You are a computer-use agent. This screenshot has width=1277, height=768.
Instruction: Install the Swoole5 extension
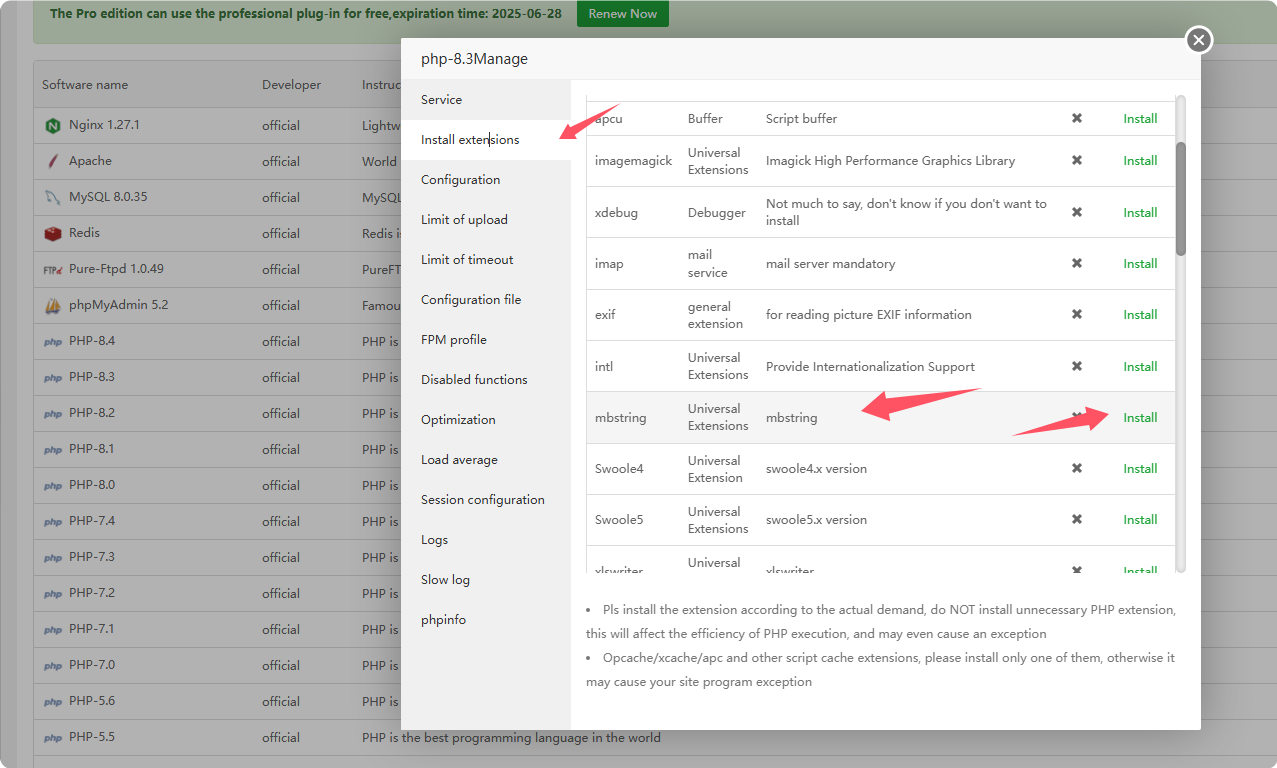1140,520
